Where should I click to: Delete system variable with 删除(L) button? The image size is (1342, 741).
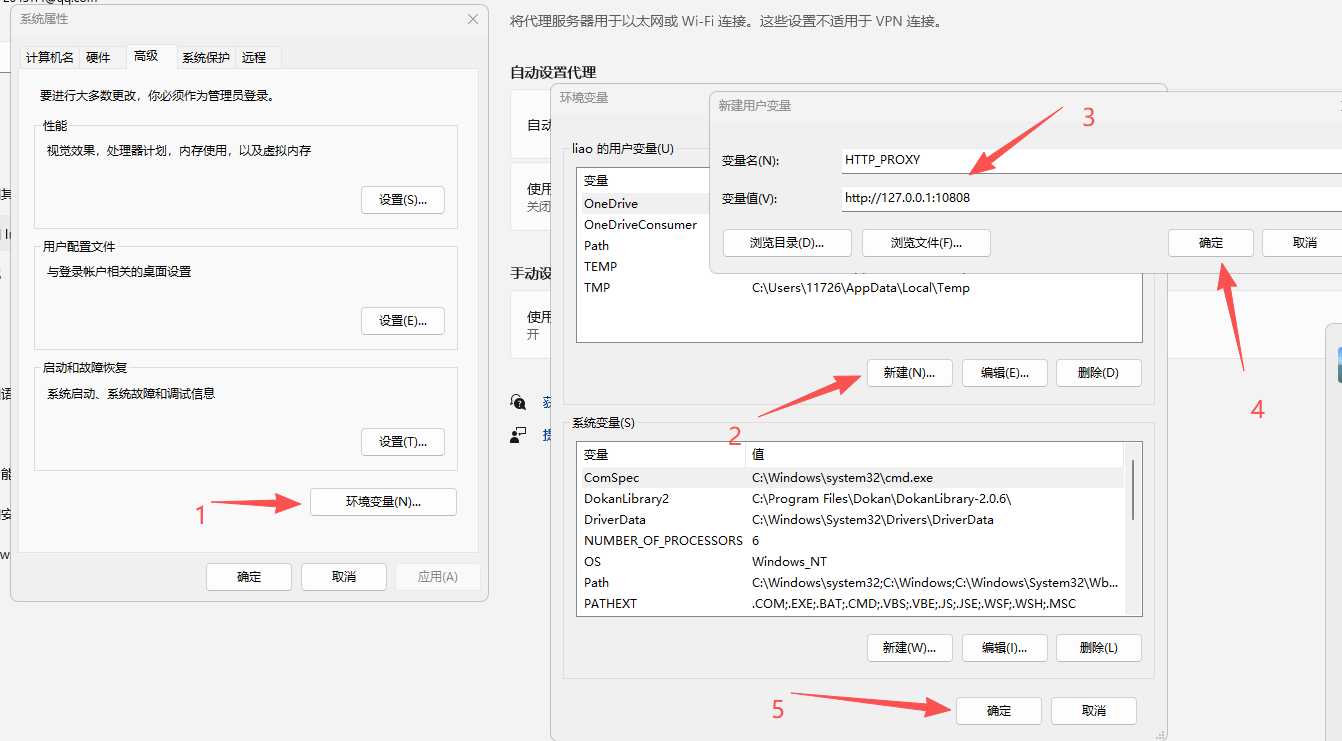(1098, 647)
